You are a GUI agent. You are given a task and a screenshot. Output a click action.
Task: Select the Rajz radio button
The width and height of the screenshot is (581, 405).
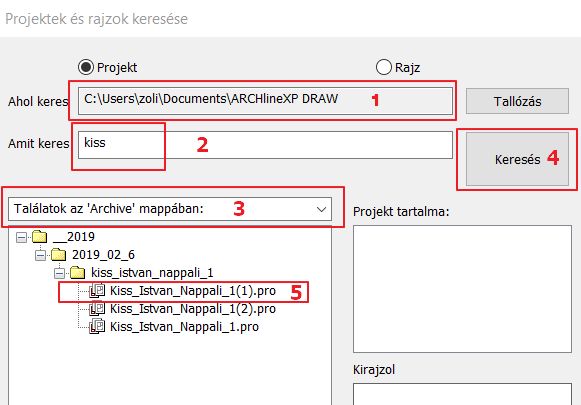(x=384, y=67)
